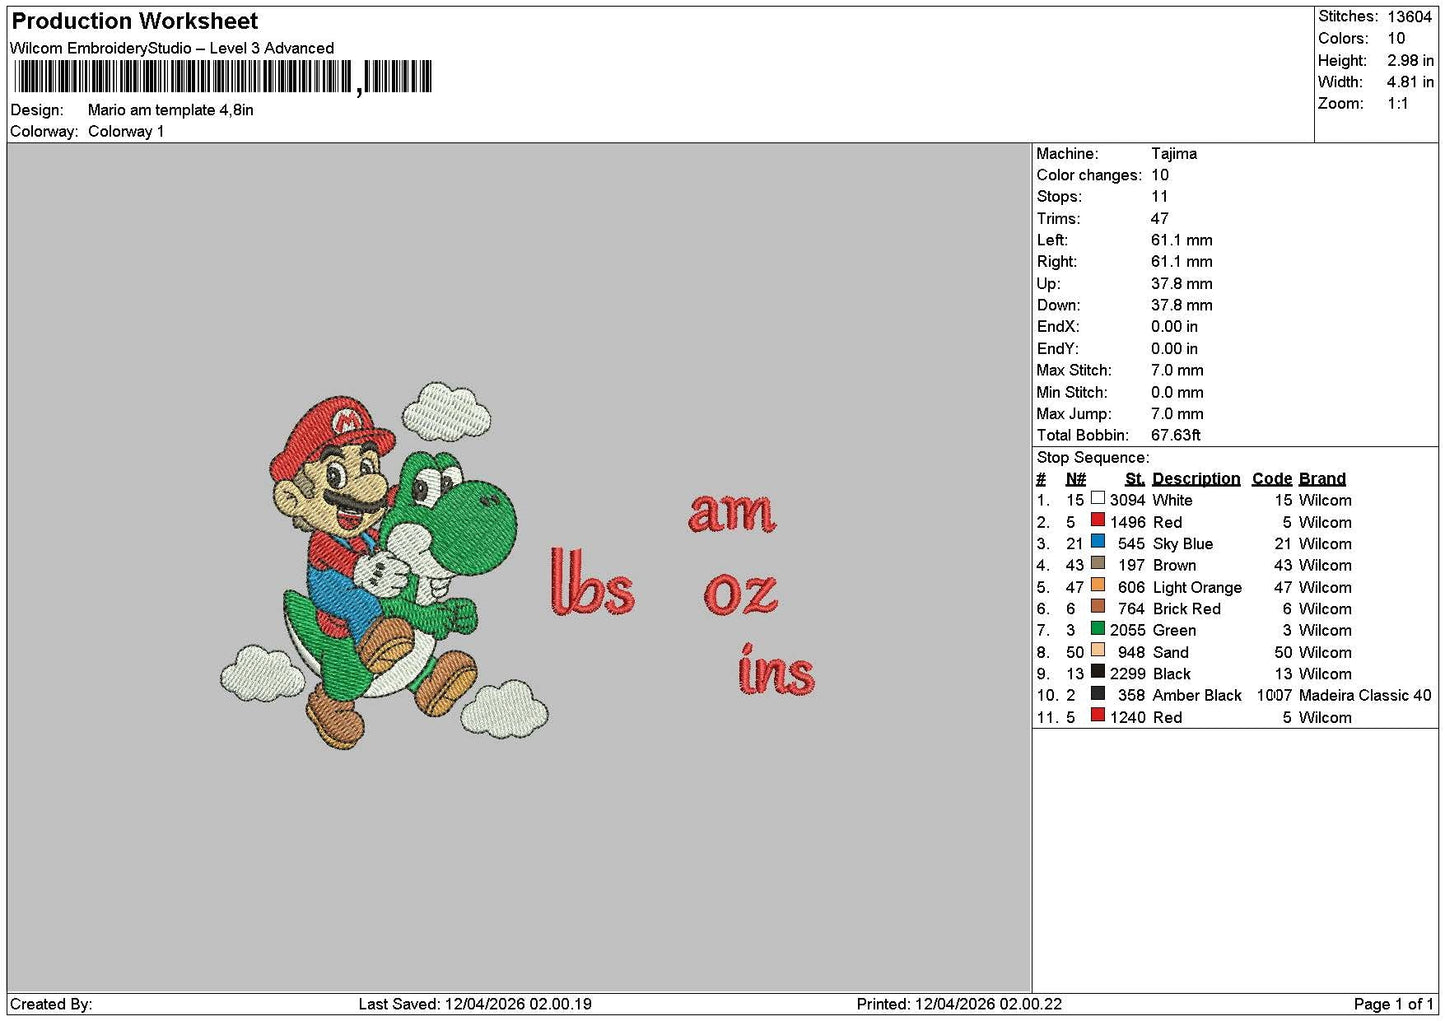Click the Sand thread color swatch
Viewport: 1445px width, 1021px height.
(x=1098, y=650)
